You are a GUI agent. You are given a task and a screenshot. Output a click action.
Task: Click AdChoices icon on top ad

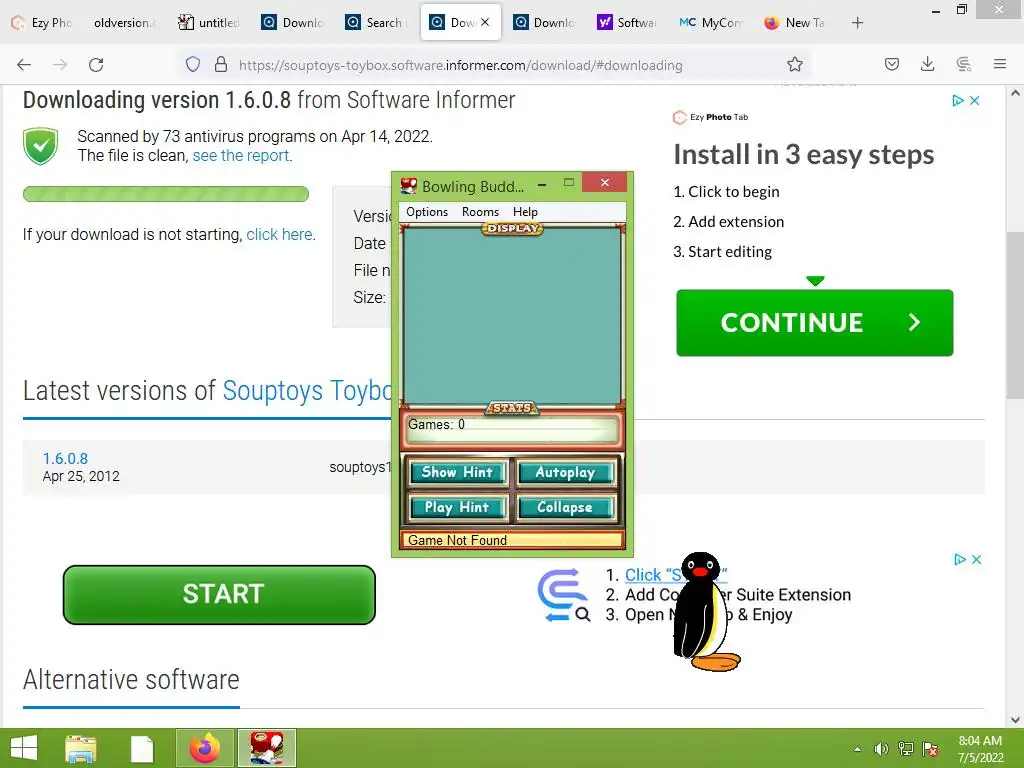coord(958,101)
